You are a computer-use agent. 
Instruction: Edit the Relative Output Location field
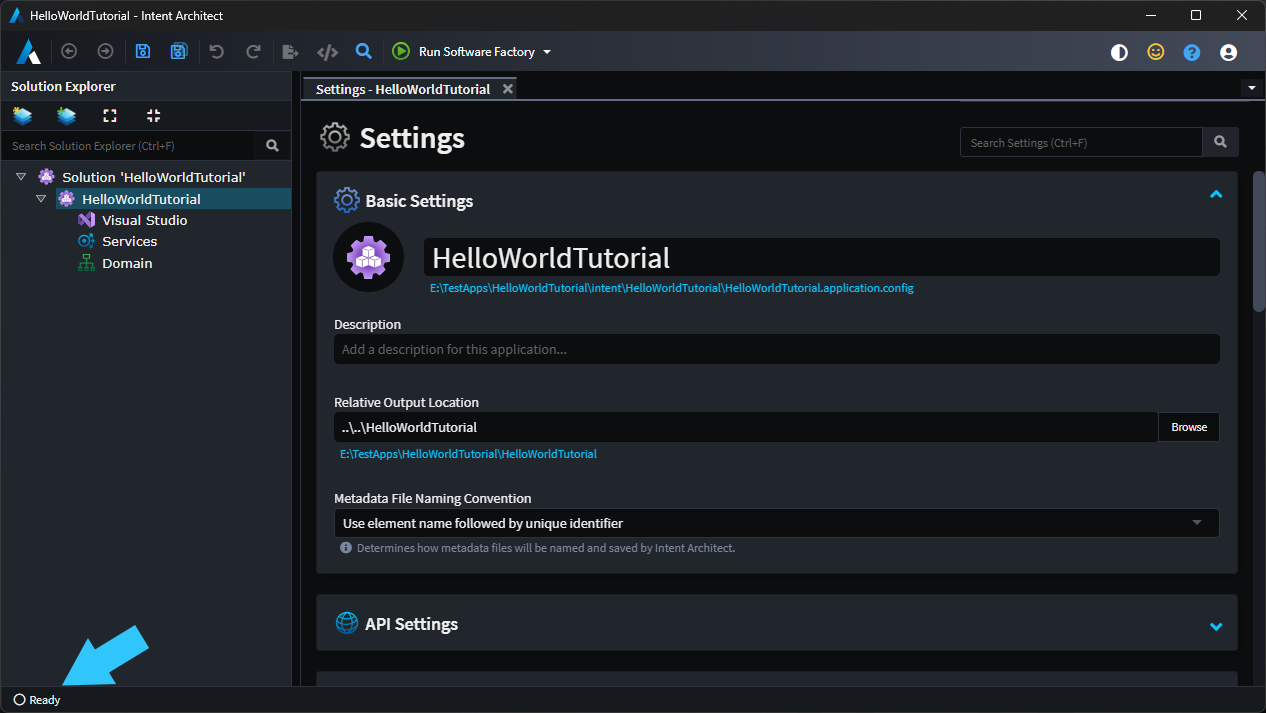click(746, 427)
